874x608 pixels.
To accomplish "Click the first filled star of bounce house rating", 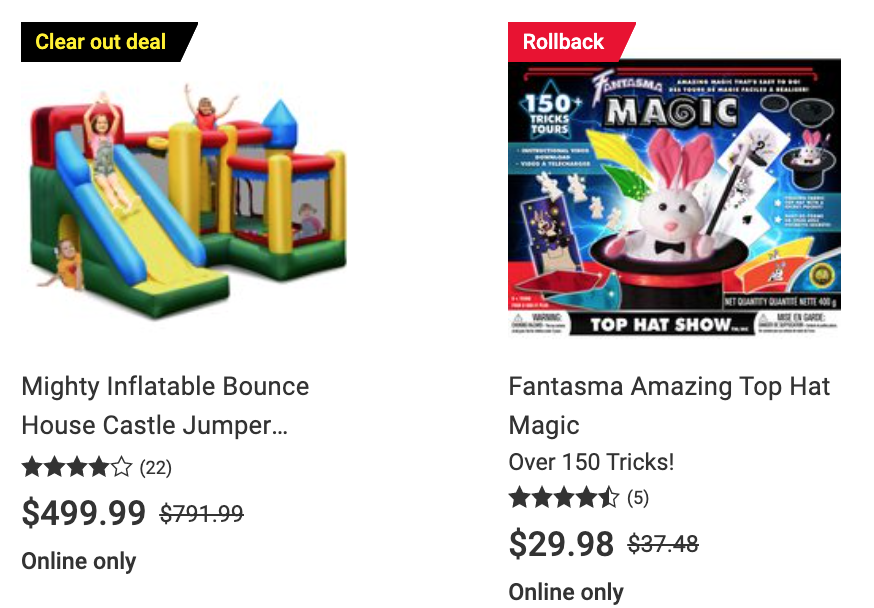I will pyautogui.click(x=32, y=466).
